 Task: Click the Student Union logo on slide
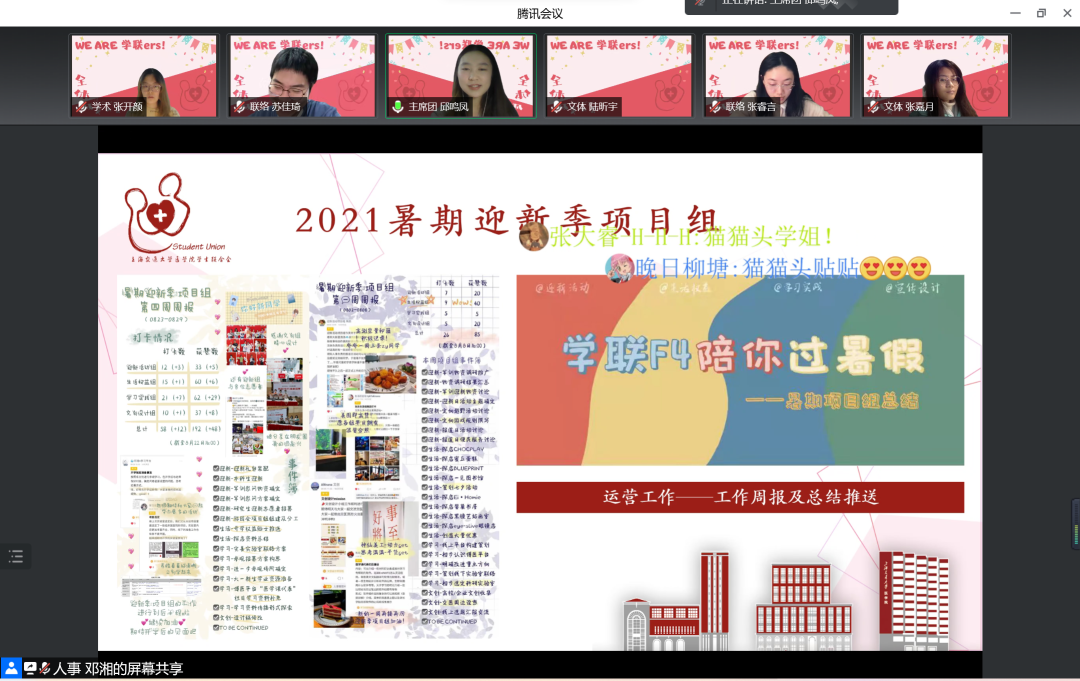[x=177, y=218]
